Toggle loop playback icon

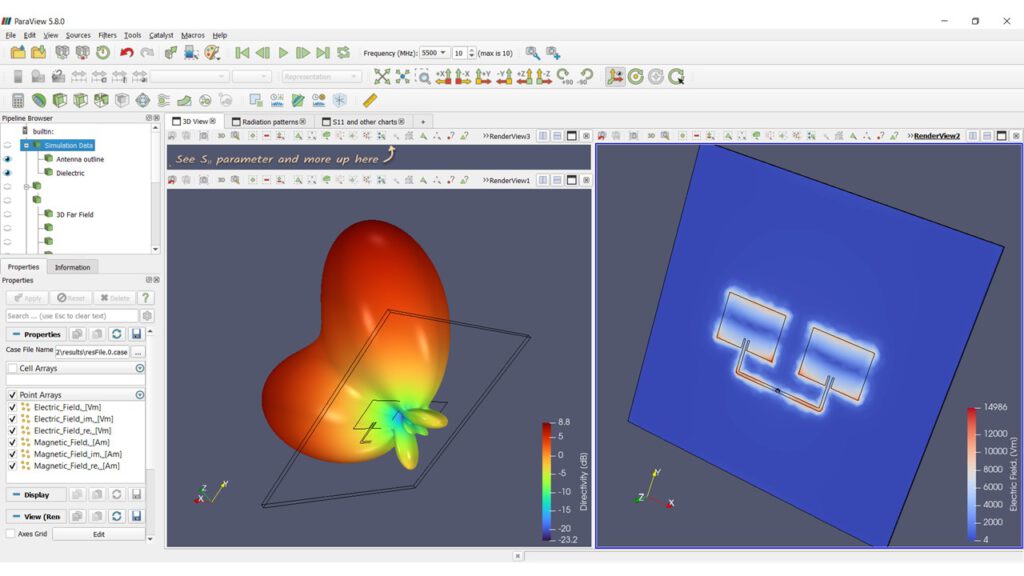pyautogui.click(x=343, y=53)
